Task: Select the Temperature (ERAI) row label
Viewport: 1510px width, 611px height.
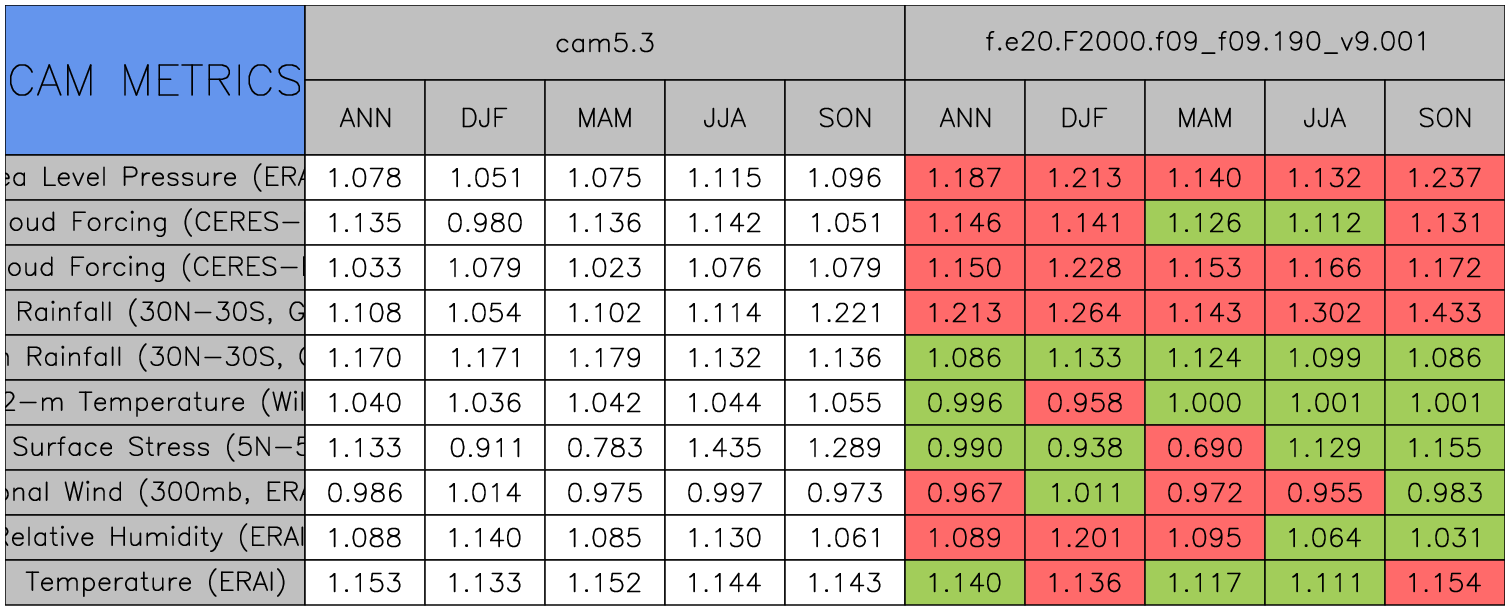Action: (155, 583)
